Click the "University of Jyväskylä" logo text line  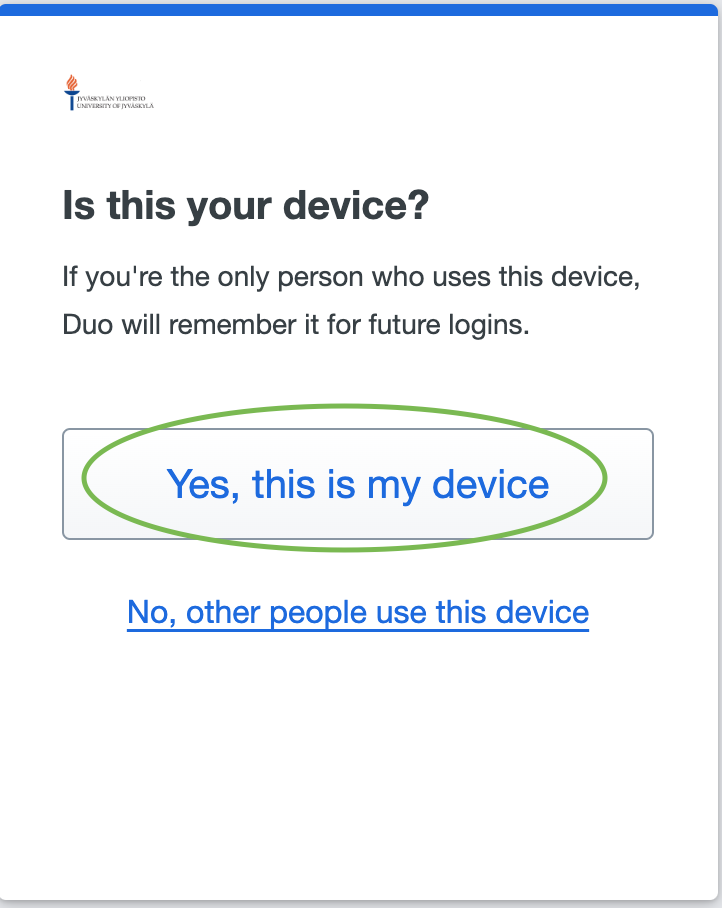(x=116, y=105)
